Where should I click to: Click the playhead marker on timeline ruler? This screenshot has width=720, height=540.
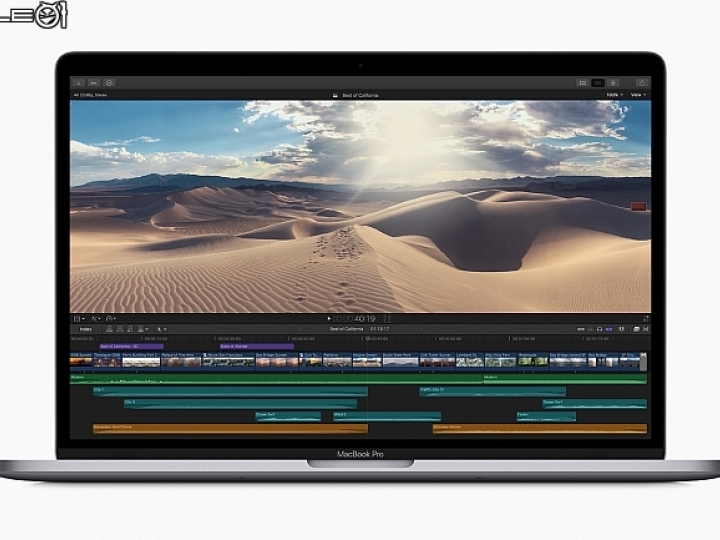click(x=367, y=339)
